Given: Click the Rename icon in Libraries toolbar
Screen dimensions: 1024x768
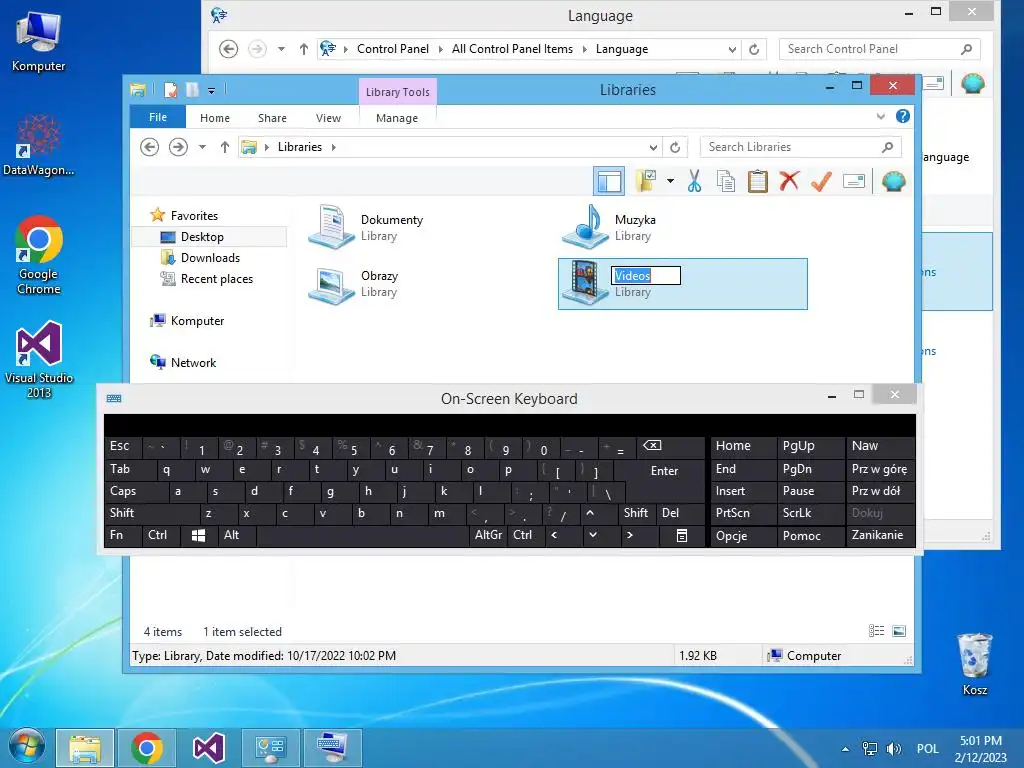Looking at the screenshot, I should coord(854,181).
